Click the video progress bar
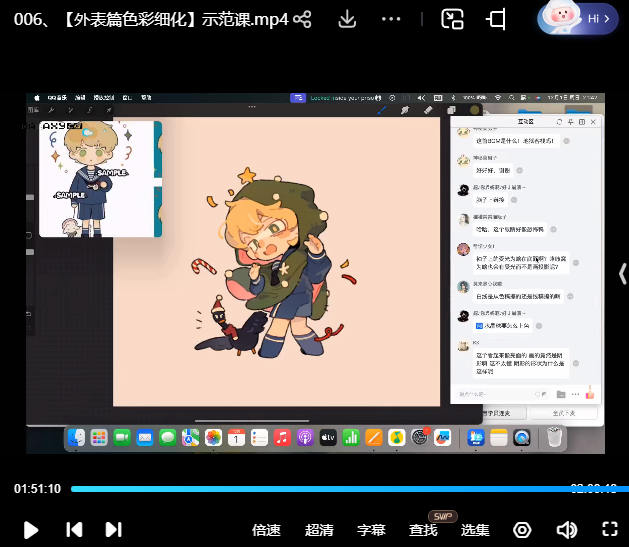Viewport: 629px width, 547px height. (300, 489)
